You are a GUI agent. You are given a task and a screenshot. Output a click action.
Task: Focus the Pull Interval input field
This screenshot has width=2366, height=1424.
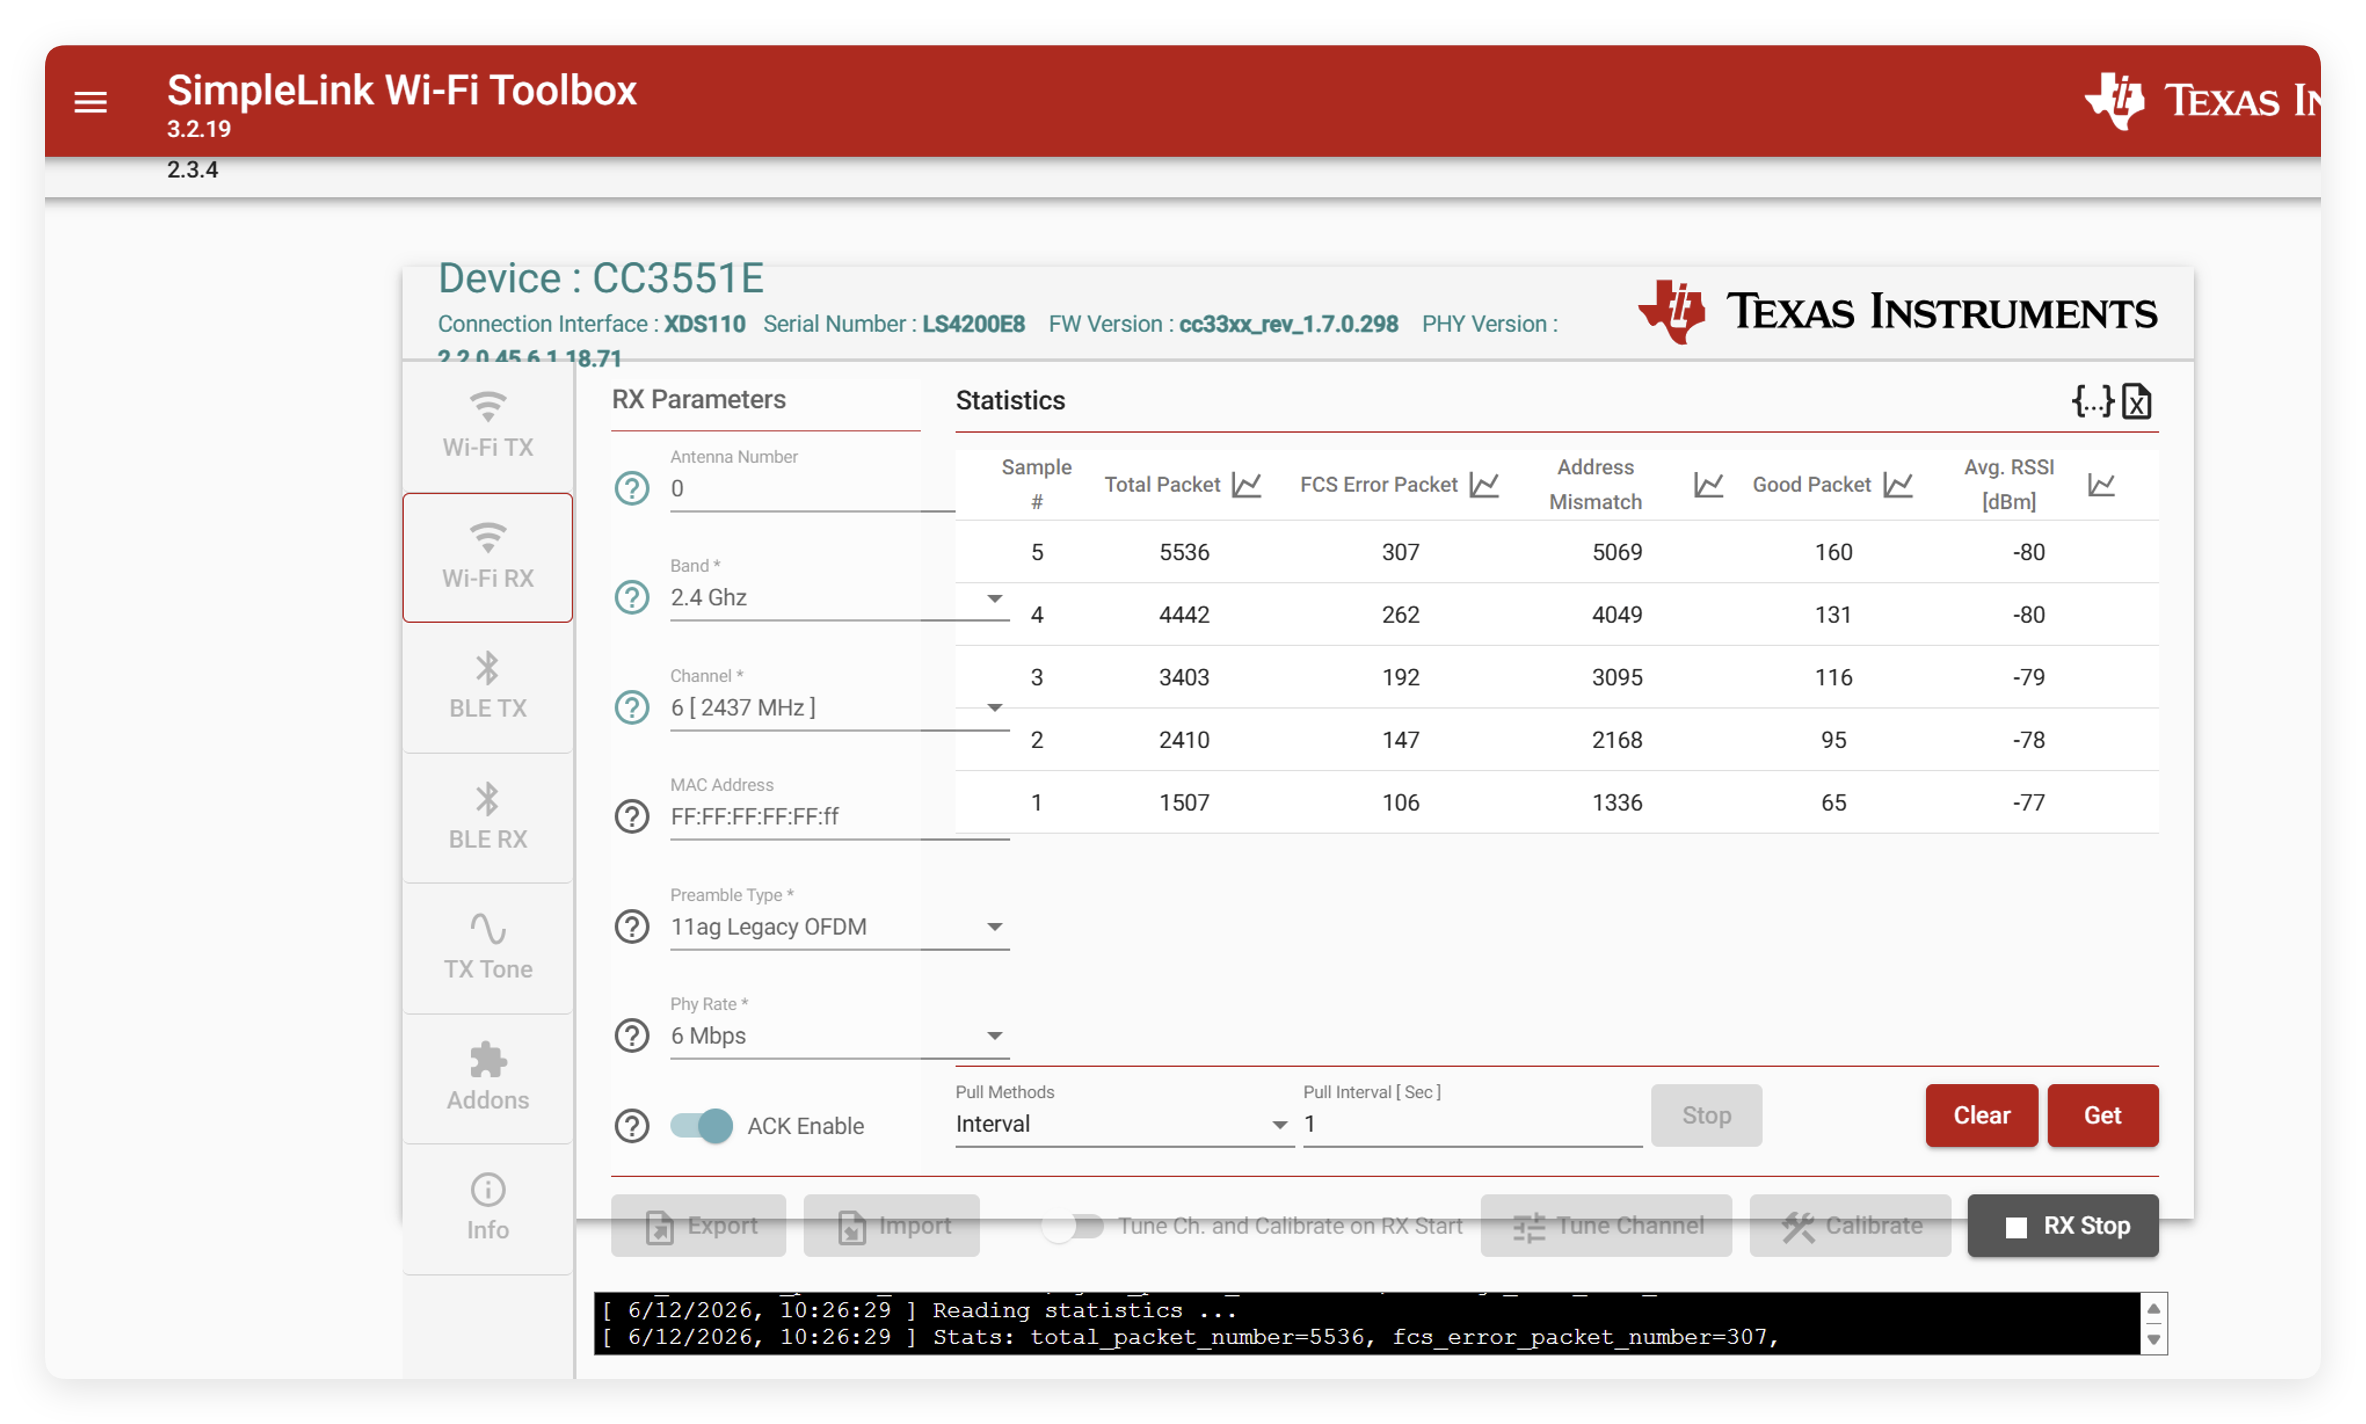tap(1472, 1124)
